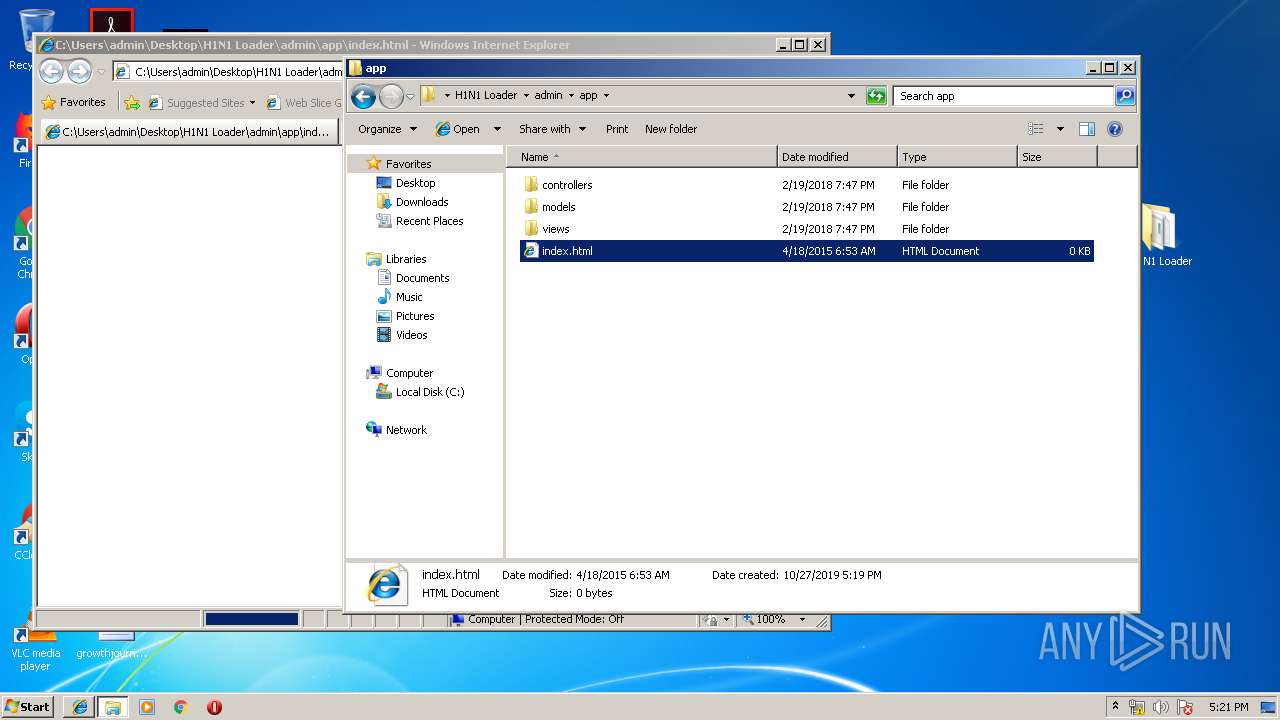The width and height of the screenshot is (1280, 720).
Task: Sort by Date modified column header
Action: pyautogui.click(x=837, y=157)
